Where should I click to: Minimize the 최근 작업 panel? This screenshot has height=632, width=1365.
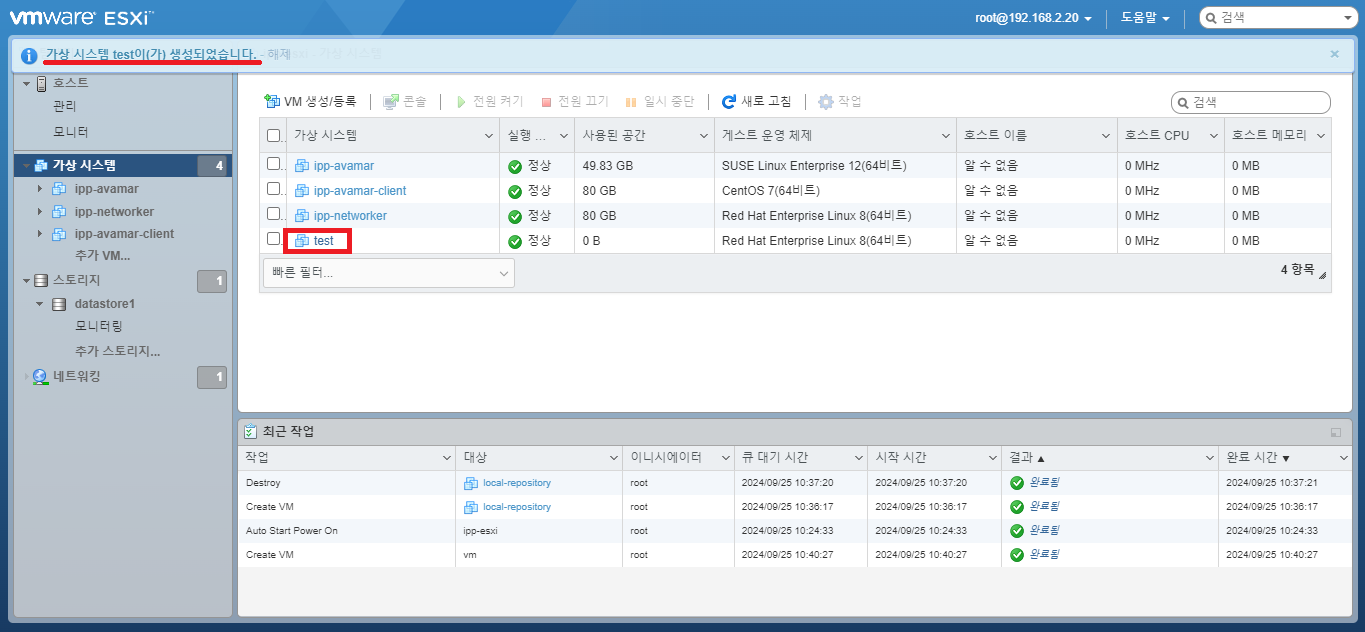coord(1336,432)
